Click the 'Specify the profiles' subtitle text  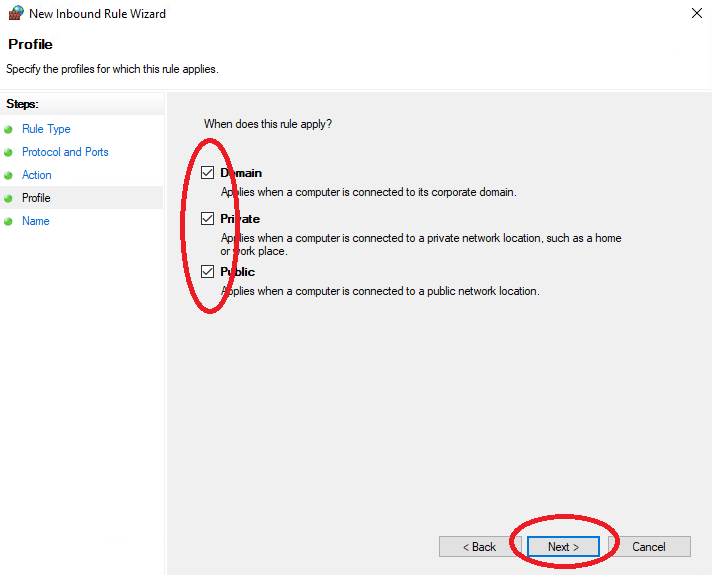[112, 69]
